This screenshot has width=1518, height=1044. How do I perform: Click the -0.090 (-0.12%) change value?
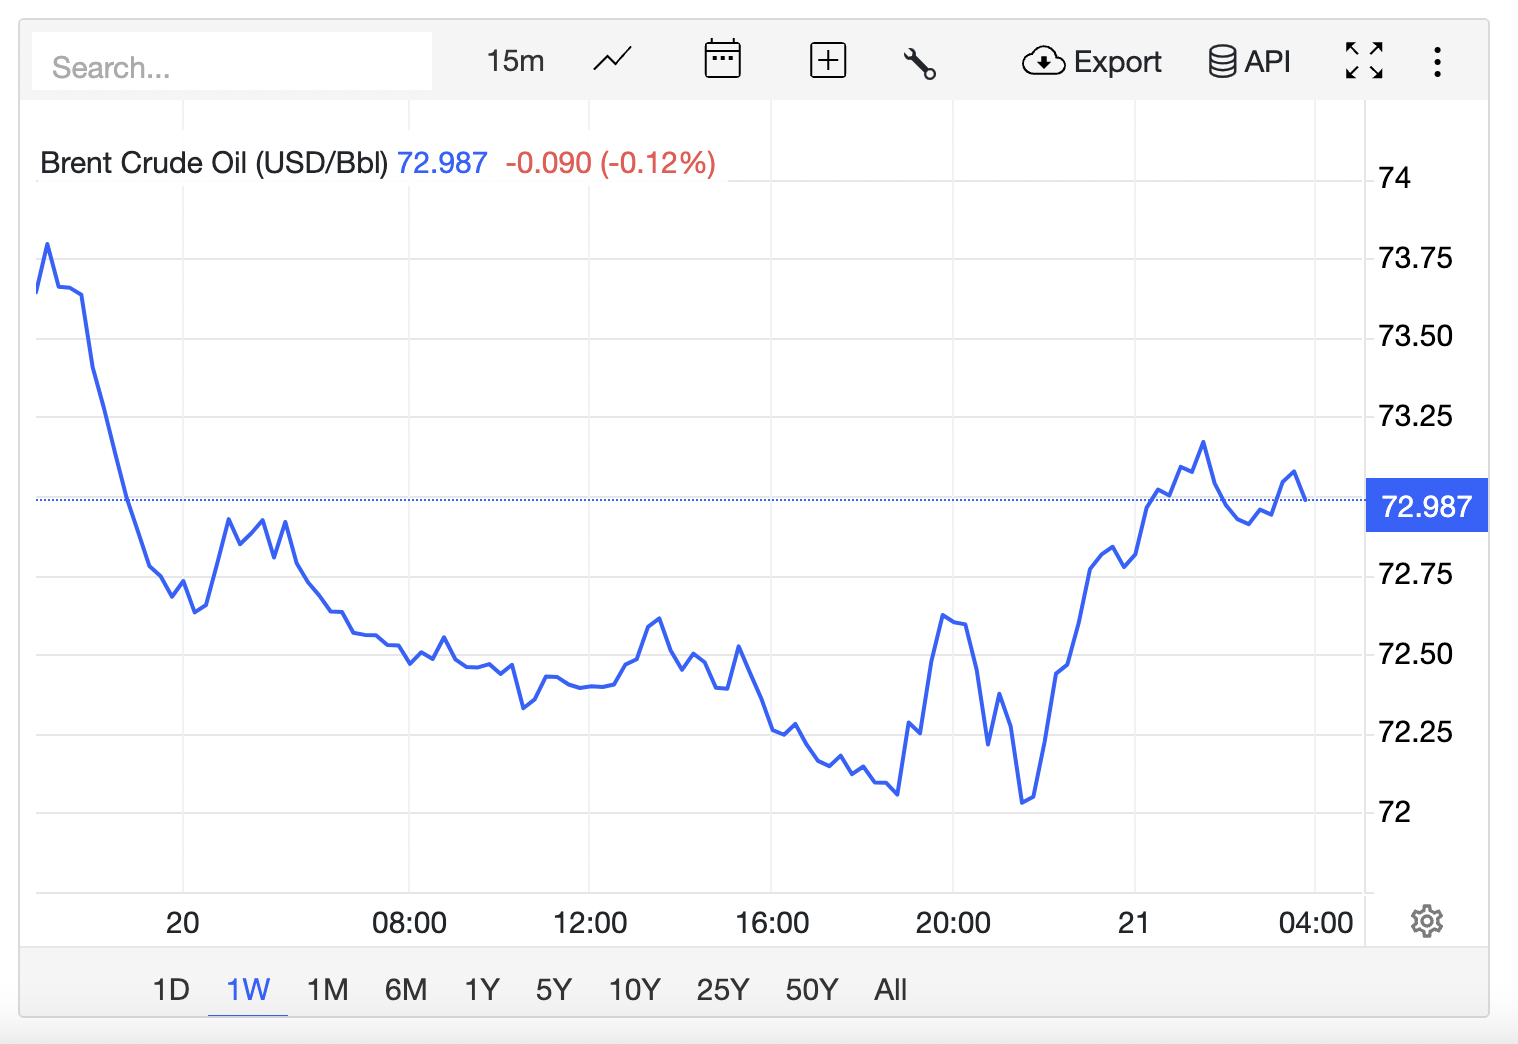pos(610,162)
